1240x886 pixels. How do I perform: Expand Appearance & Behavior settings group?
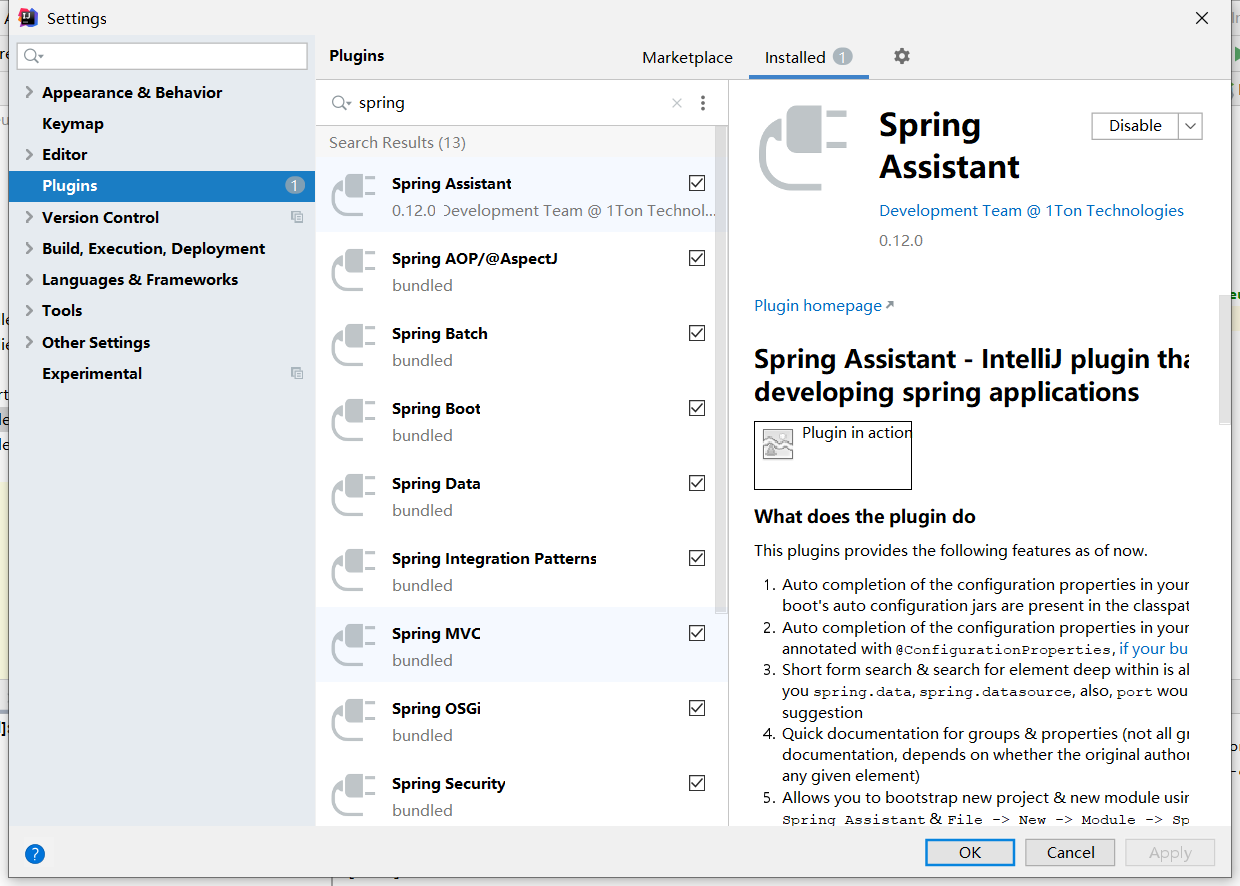[x=29, y=92]
